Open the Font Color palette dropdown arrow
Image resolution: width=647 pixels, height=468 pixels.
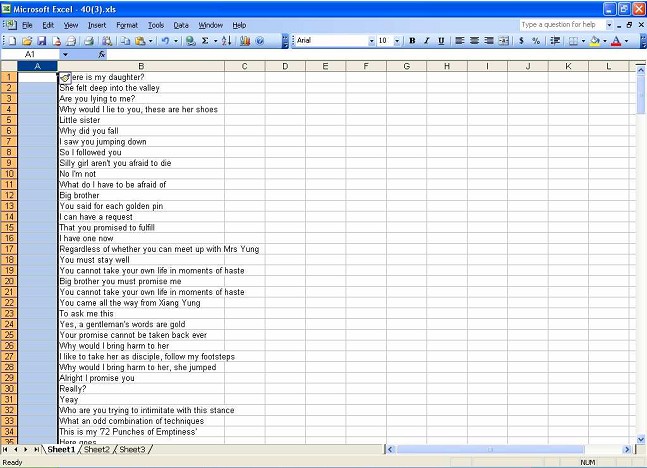pyautogui.click(x=626, y=40)
